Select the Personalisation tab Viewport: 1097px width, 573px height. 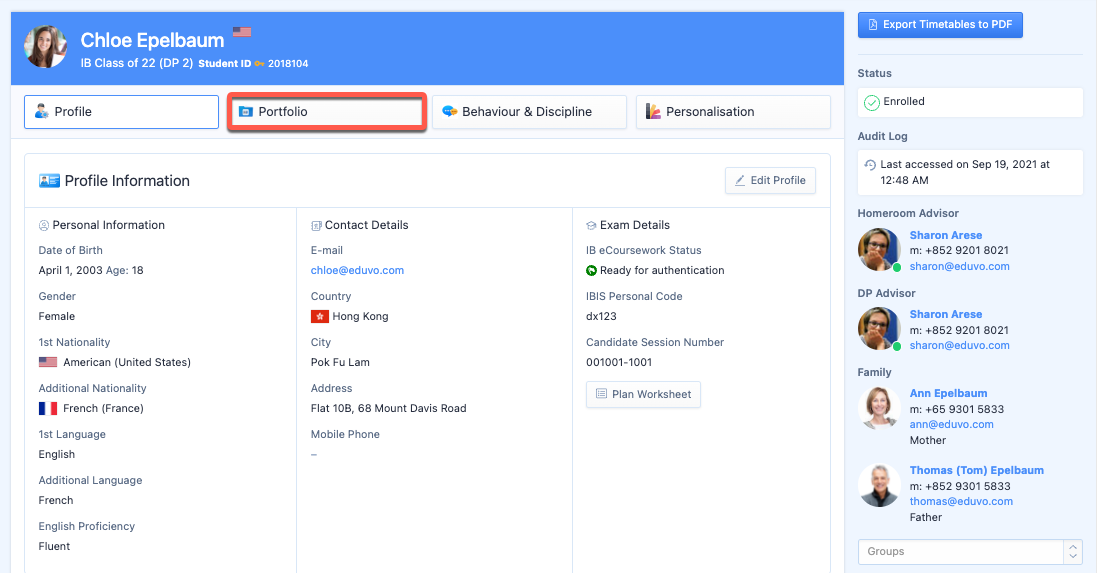coord(732,112)
